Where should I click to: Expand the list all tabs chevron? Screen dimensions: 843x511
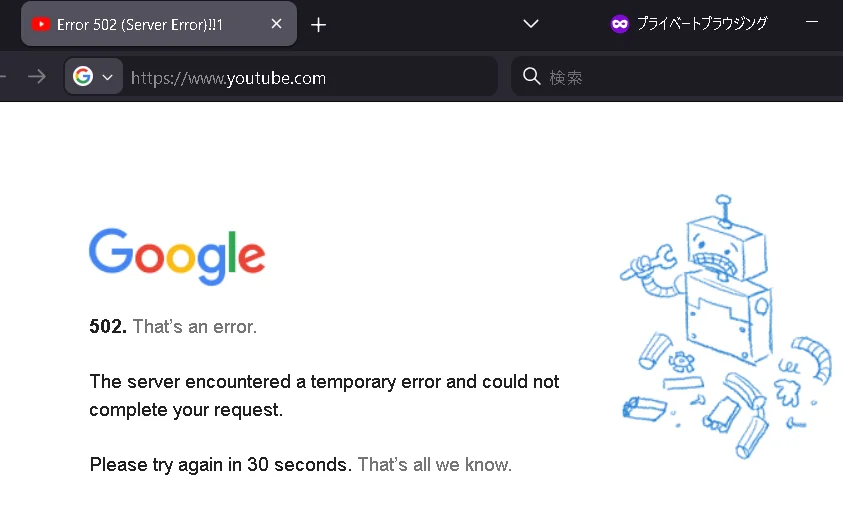[x=531, y=24]
